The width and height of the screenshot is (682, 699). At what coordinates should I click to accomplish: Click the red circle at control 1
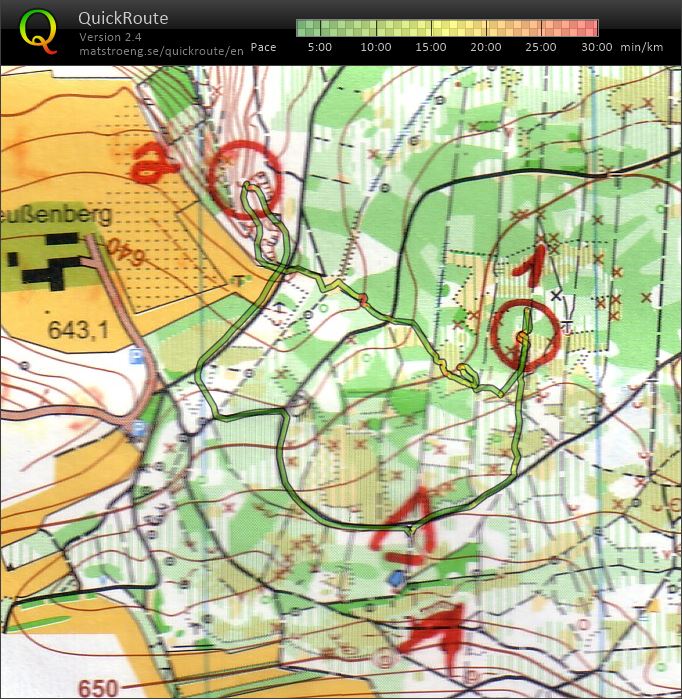[x=525, y=333]
